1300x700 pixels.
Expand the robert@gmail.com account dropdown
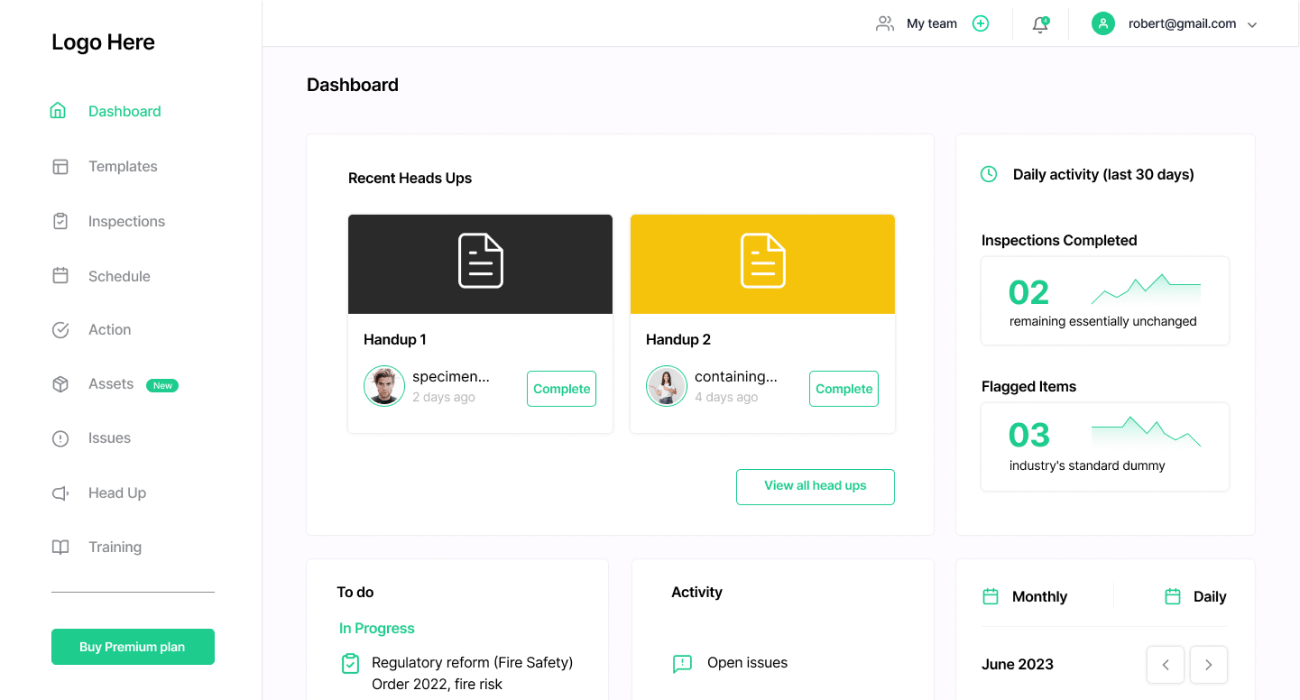coord(1252,25)
